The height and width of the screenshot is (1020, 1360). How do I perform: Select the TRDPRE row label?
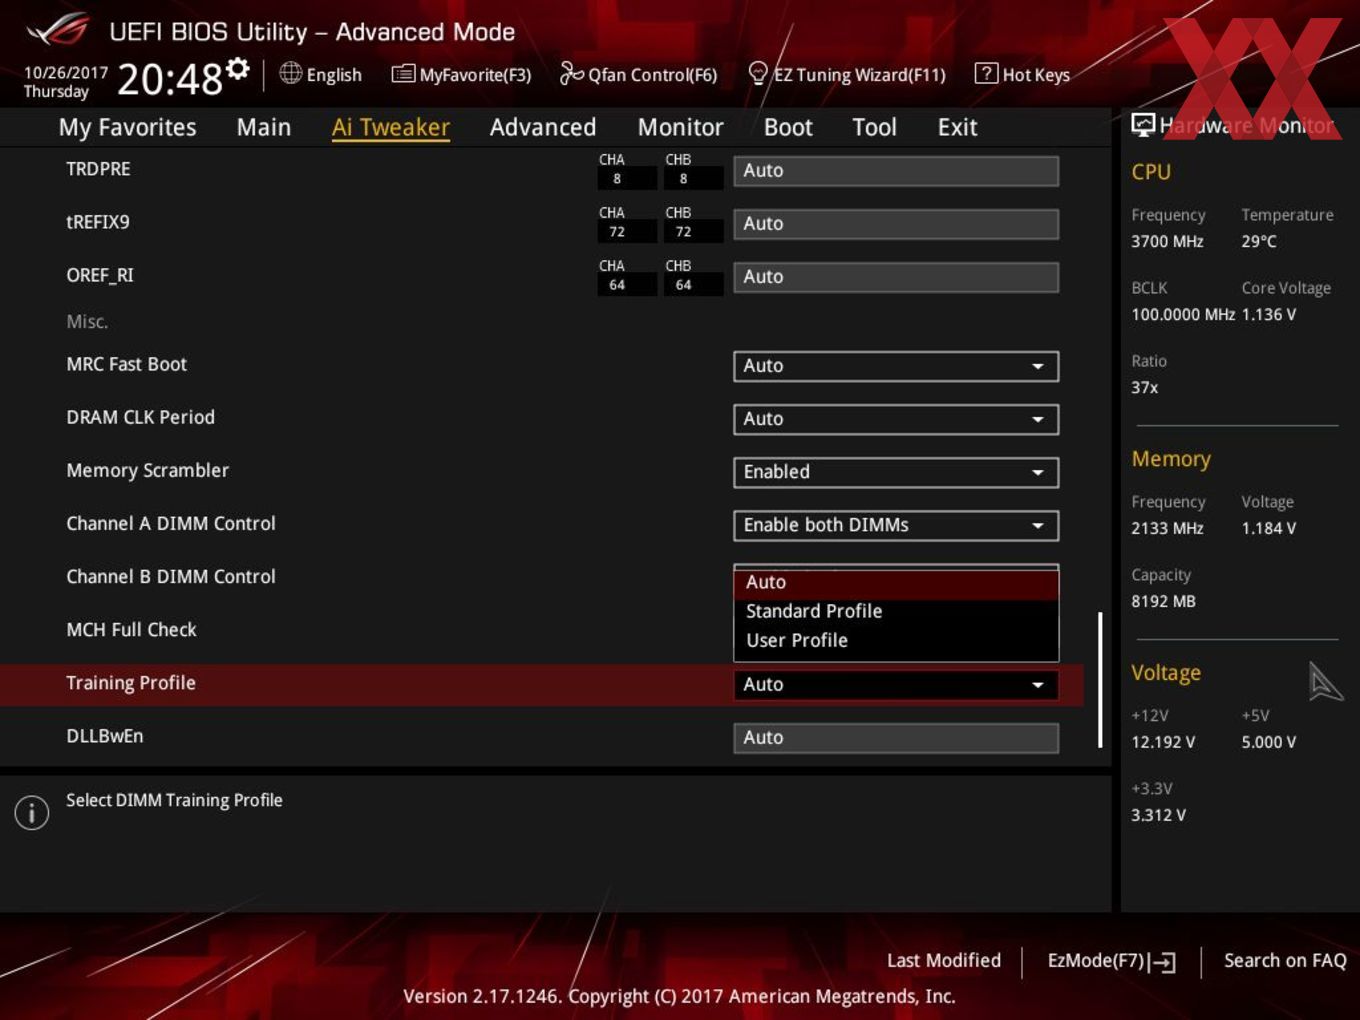pyautogui.click(x=98, y=169)
